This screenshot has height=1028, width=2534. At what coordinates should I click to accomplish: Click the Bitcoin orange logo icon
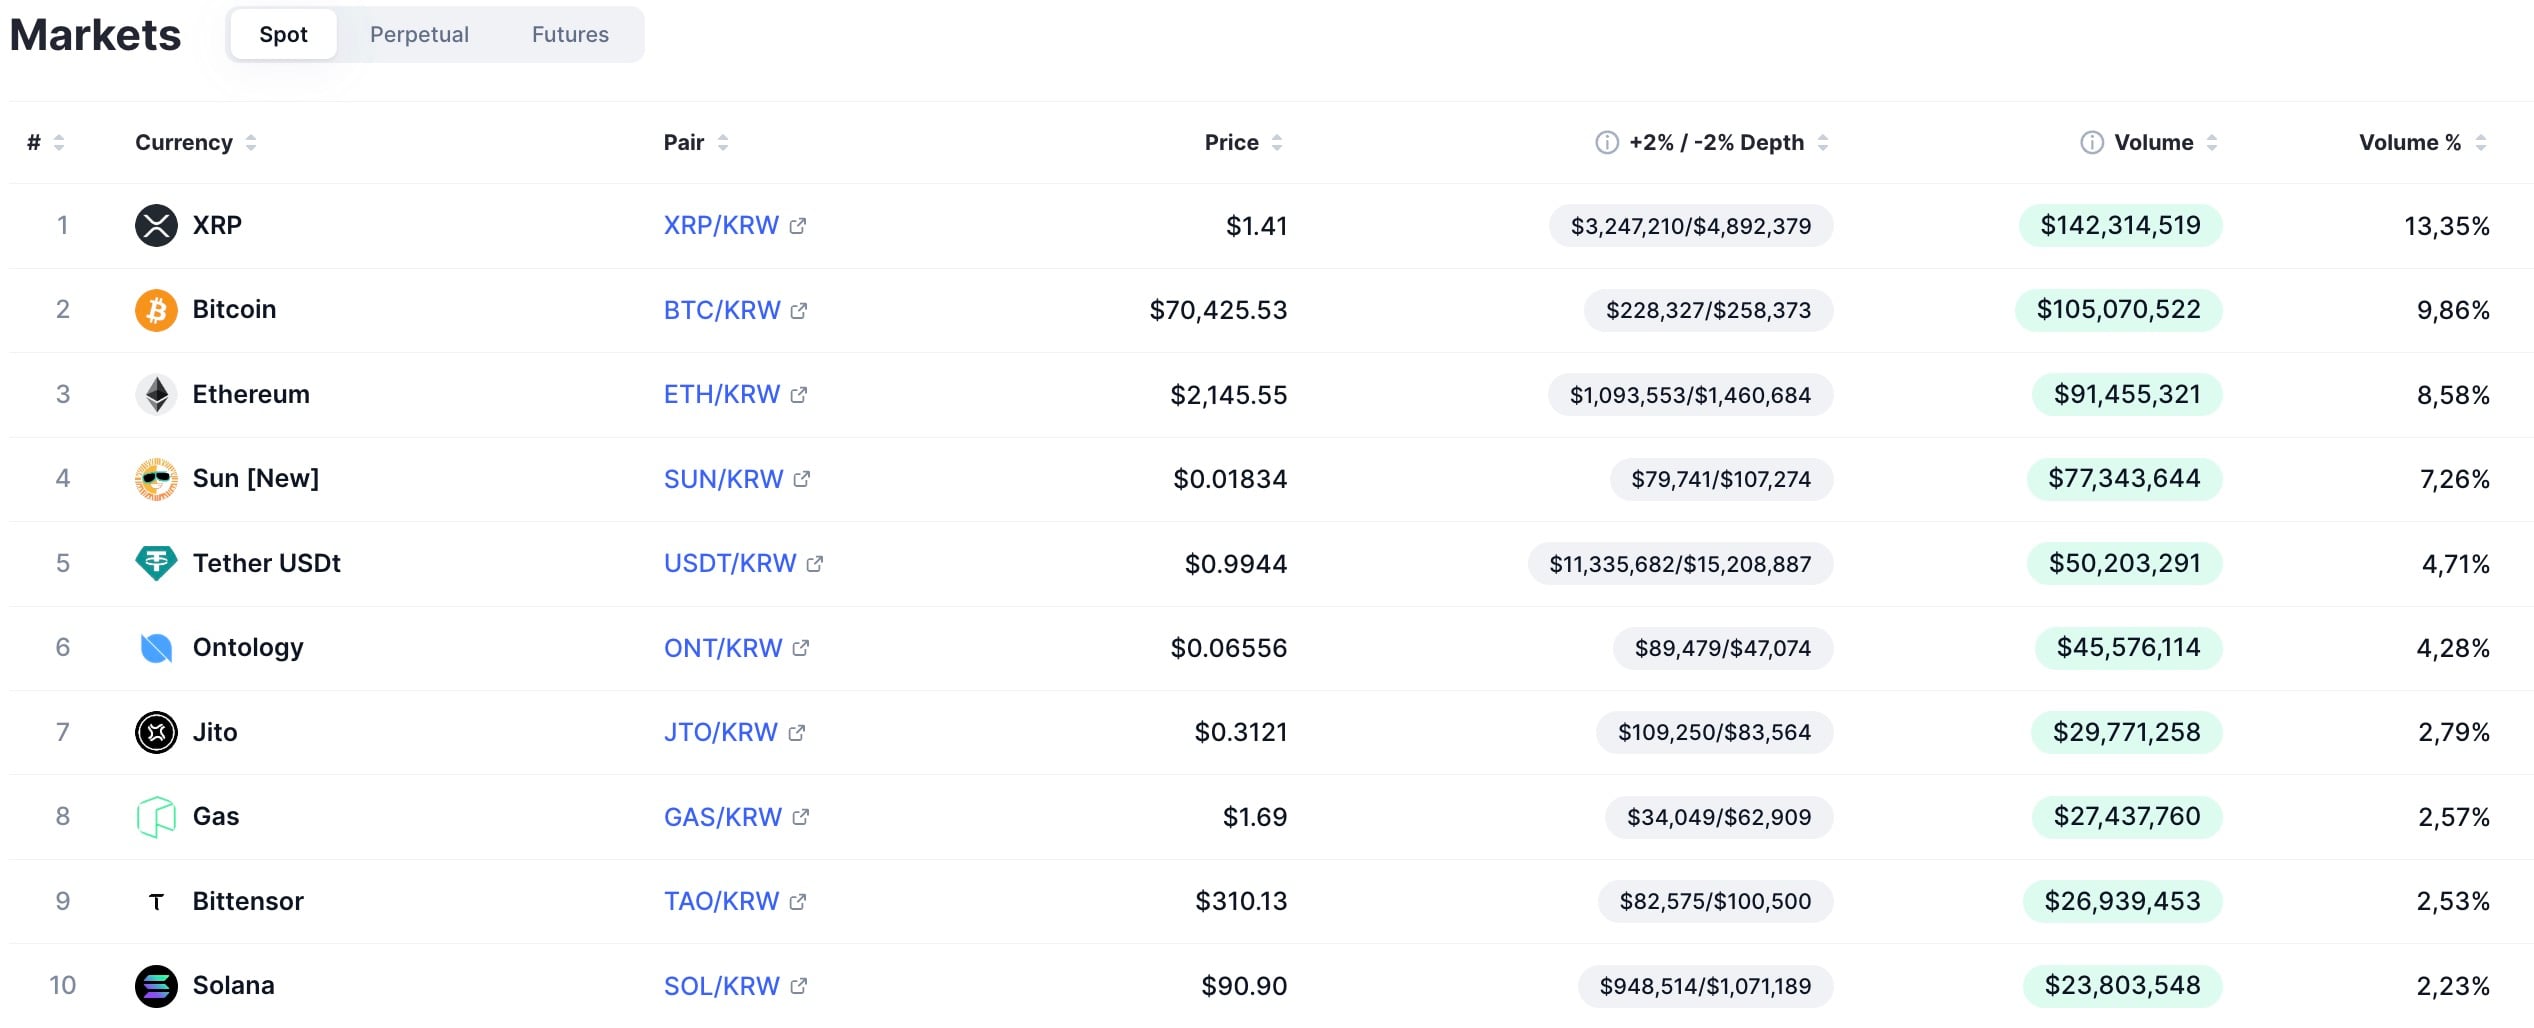[156, 310]
